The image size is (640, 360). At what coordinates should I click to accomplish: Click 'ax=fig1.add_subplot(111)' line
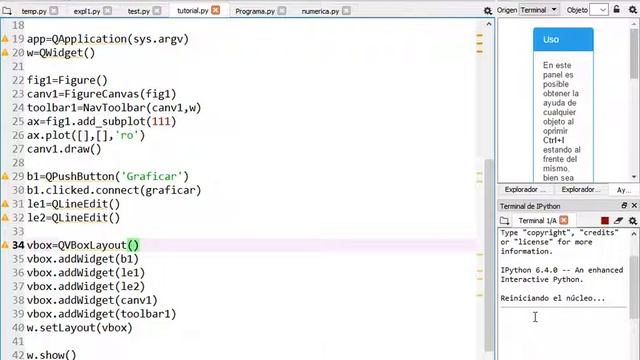coord(102,122)
